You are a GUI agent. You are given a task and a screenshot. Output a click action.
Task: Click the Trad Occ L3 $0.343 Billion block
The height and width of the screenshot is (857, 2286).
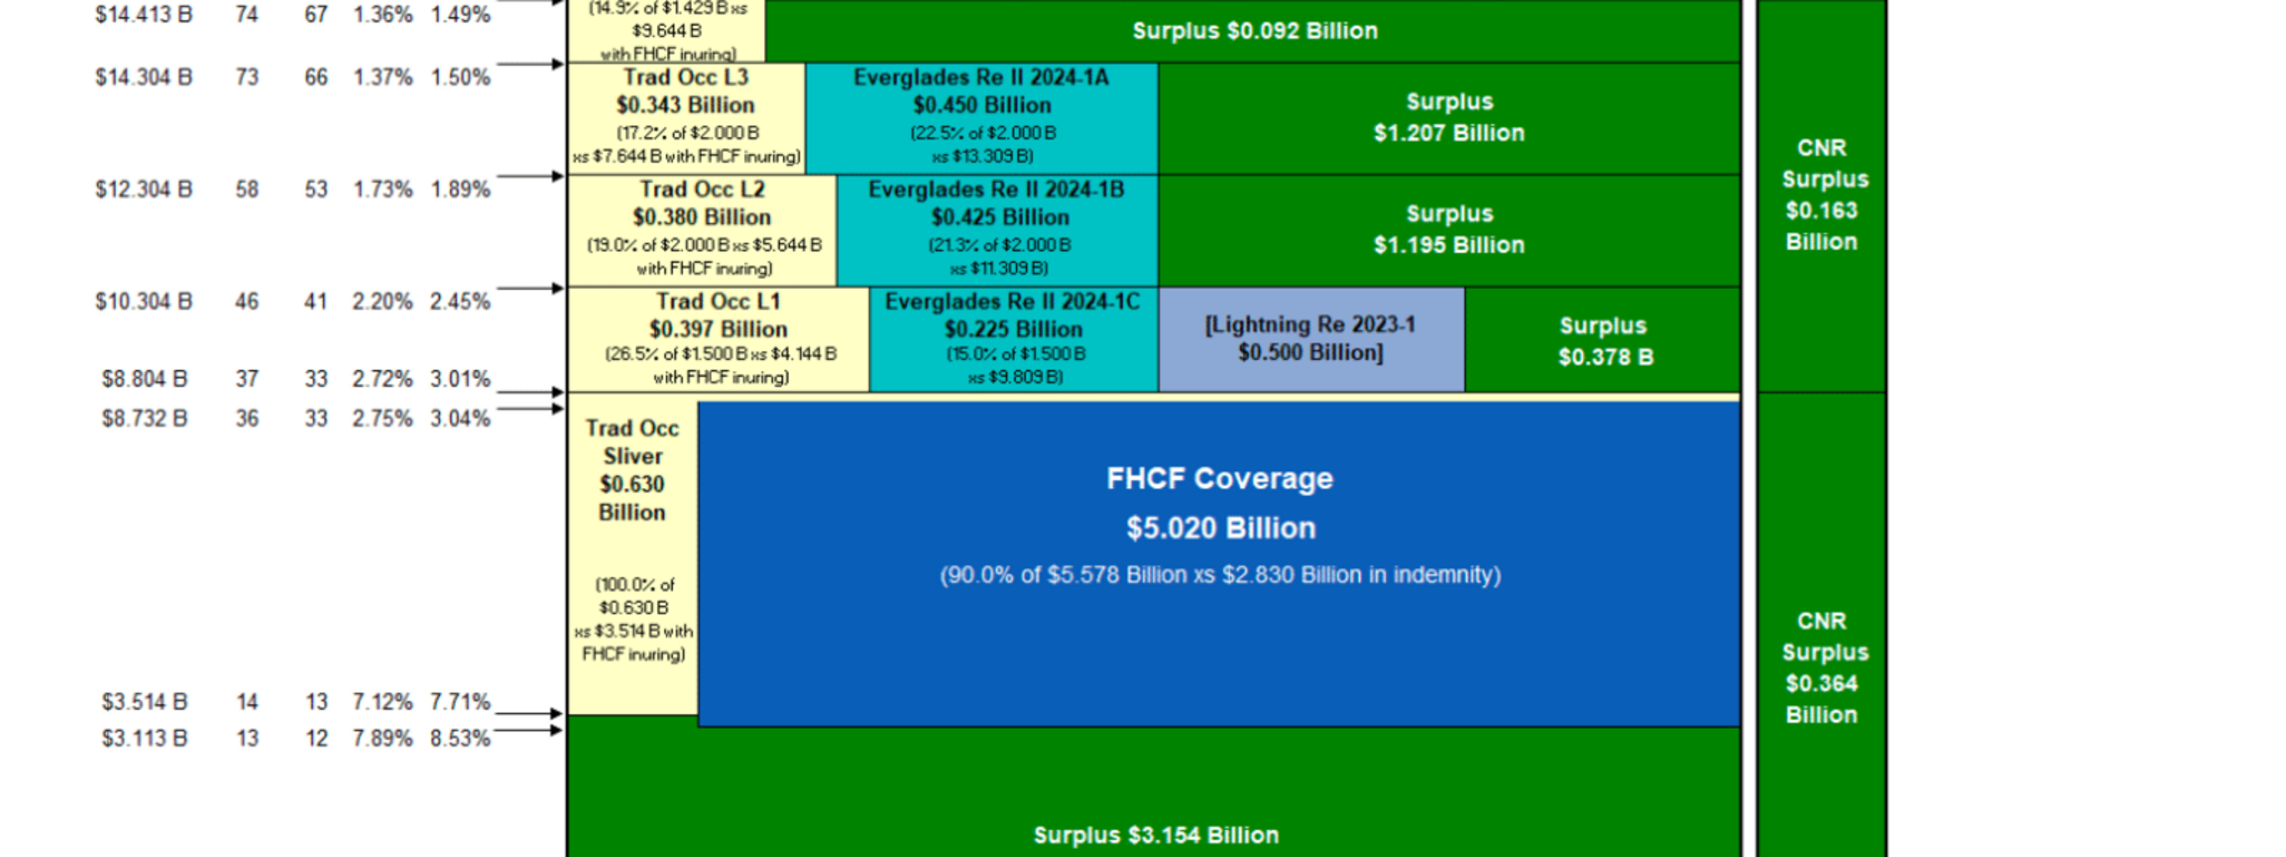pos(686,117)
